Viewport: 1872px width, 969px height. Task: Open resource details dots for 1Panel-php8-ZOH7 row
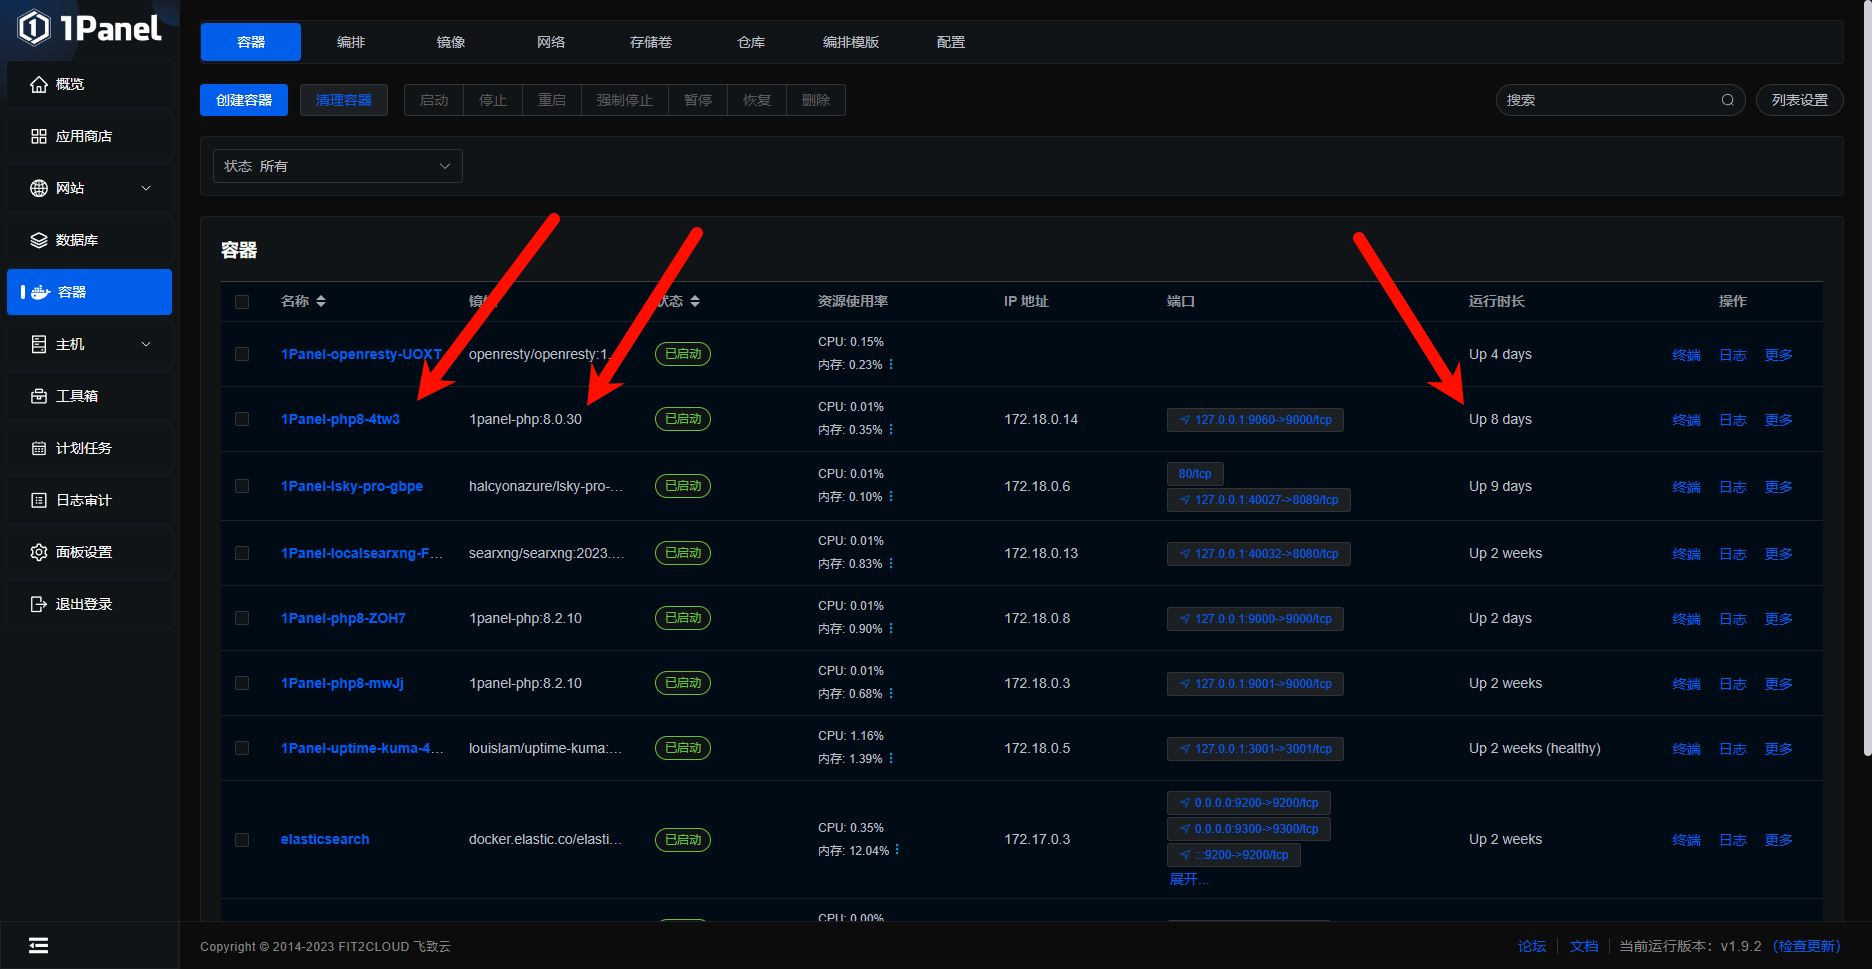pyautogui.click(x=891, y=629)
